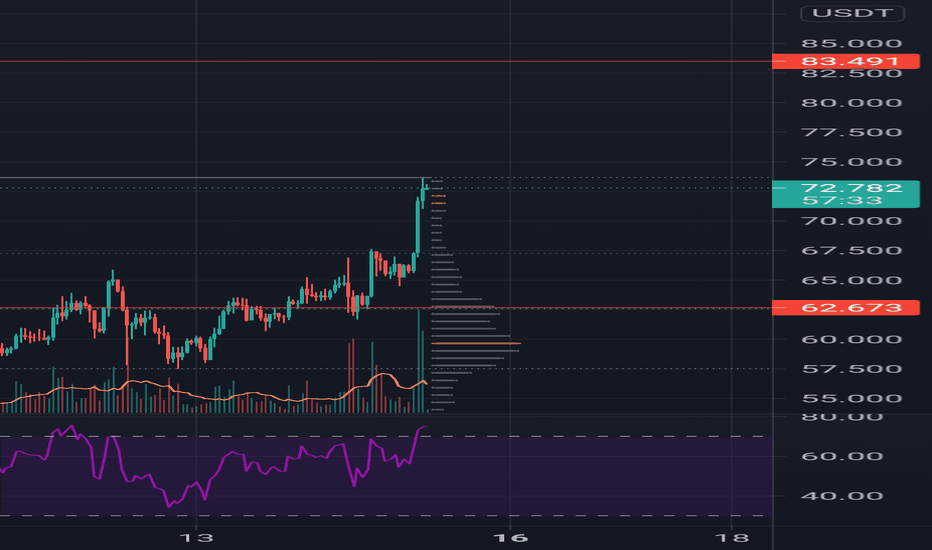
Task: Click the 85.000 price axis label
Action: [x=851, y=43]
